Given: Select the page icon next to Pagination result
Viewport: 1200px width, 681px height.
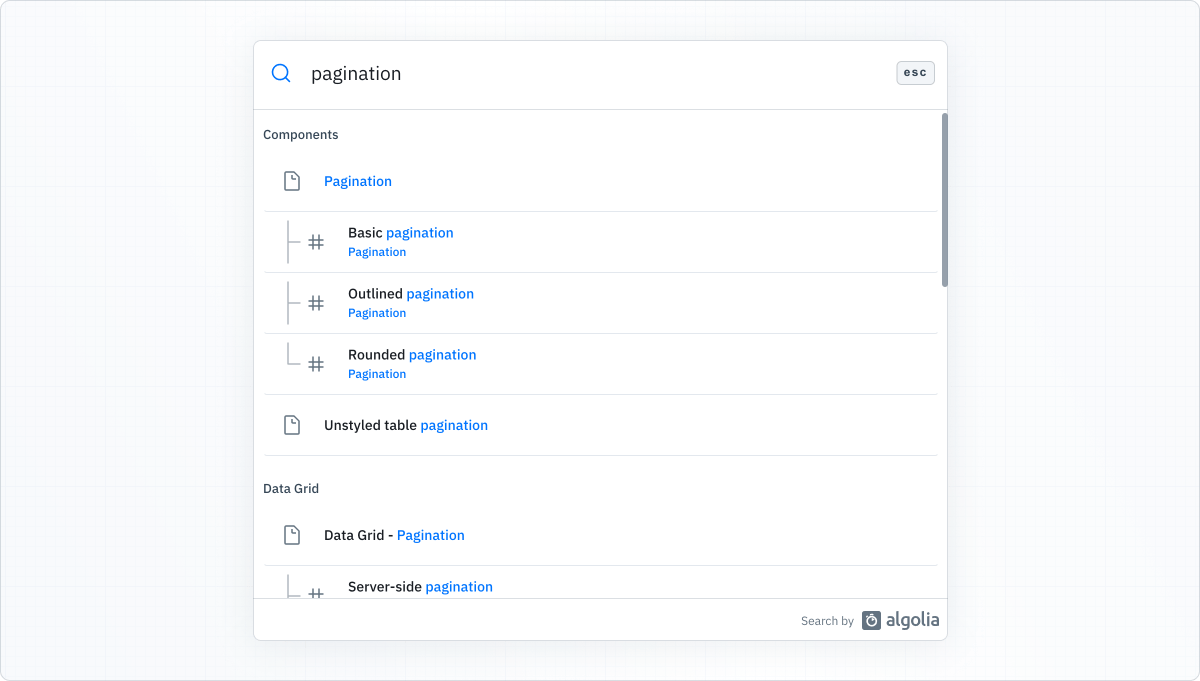Looking at the screenshot, I should (x=292, y=181).
